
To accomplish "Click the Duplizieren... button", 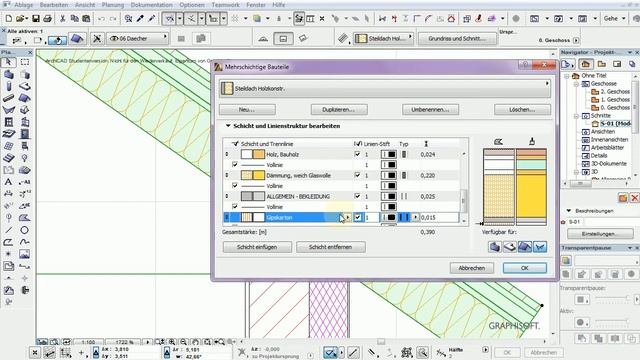I will [339, 109].
